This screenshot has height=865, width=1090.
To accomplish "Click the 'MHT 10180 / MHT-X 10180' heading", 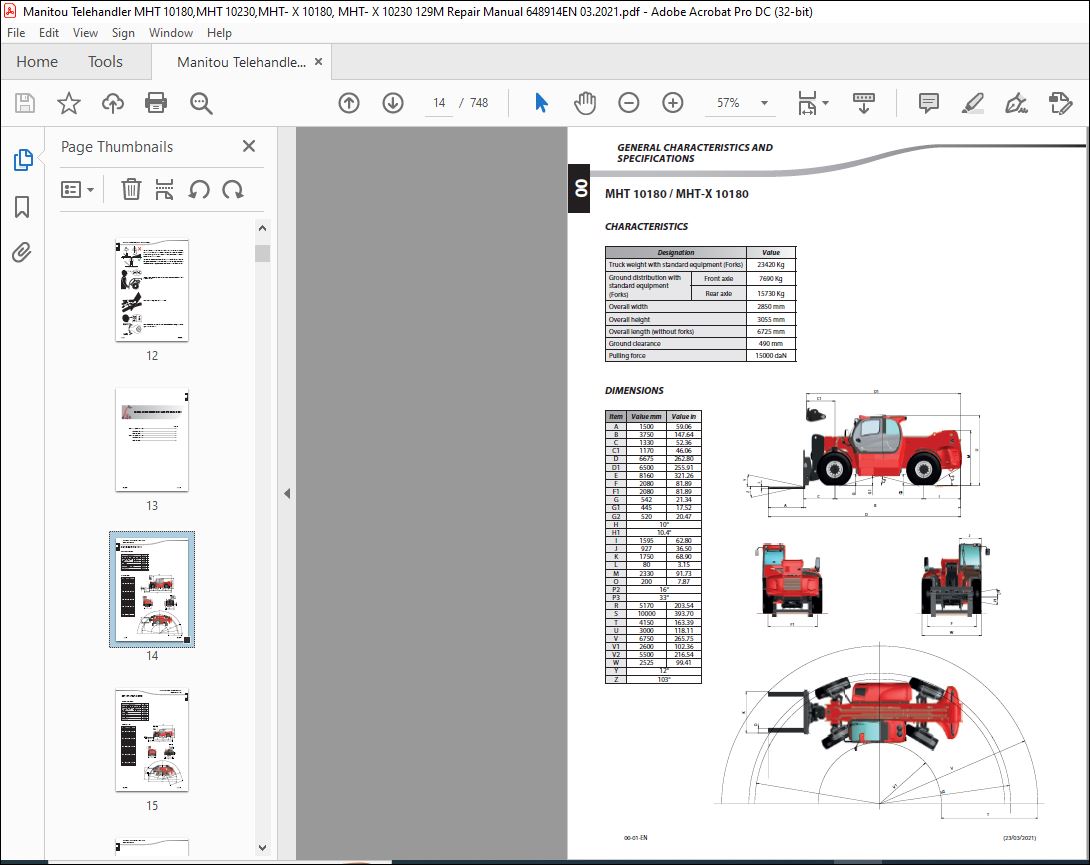I will tap(676, 194).
